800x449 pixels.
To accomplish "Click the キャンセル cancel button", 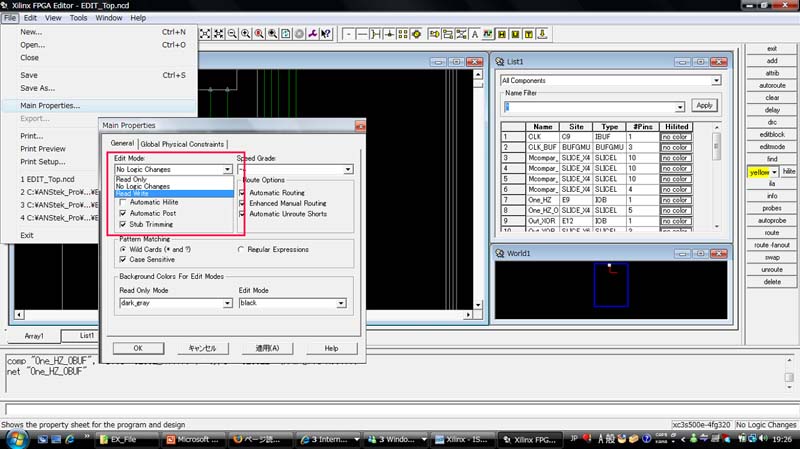I will [x=203, y=348].
